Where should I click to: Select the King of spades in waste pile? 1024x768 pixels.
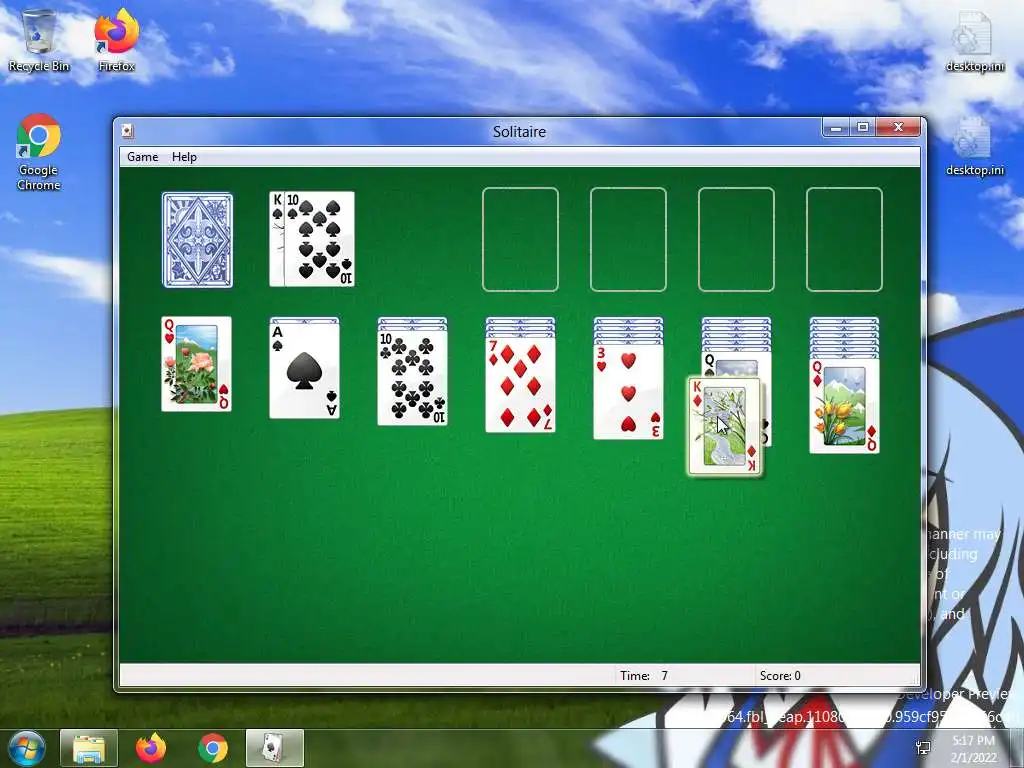[x=276, y=239]
